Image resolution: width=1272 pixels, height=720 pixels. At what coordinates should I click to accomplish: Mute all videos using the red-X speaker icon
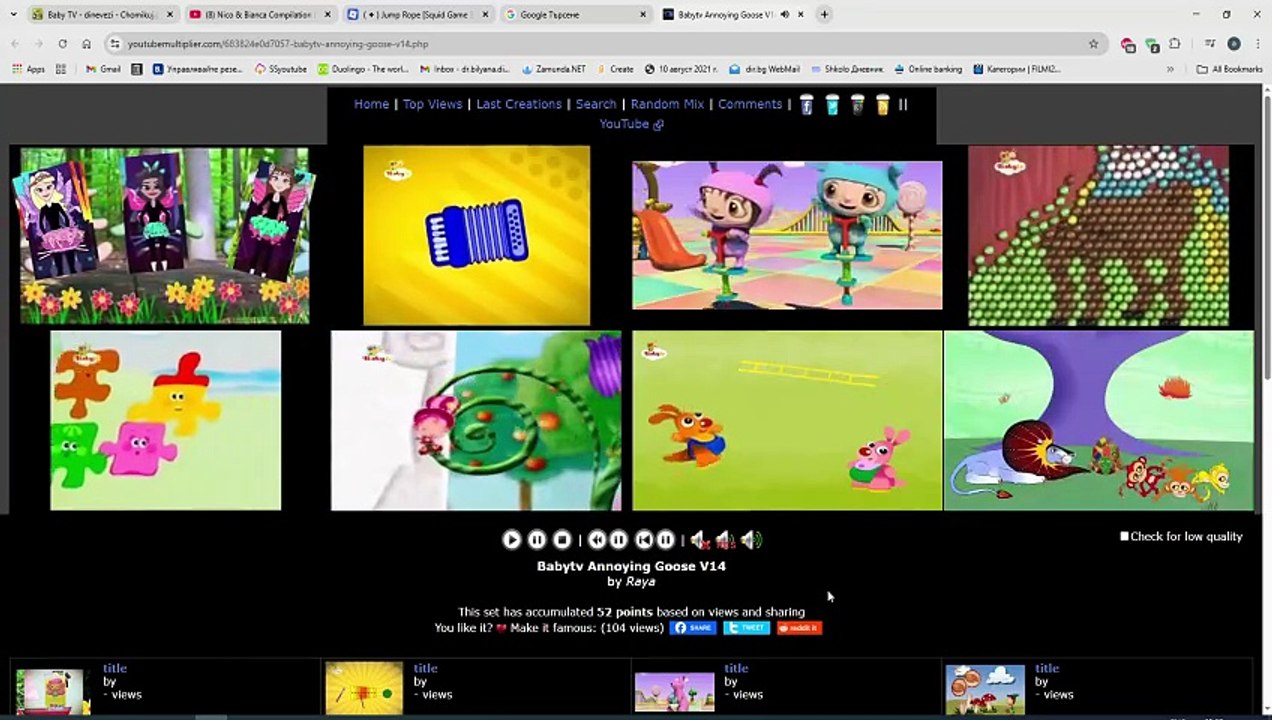pos(699,539)
